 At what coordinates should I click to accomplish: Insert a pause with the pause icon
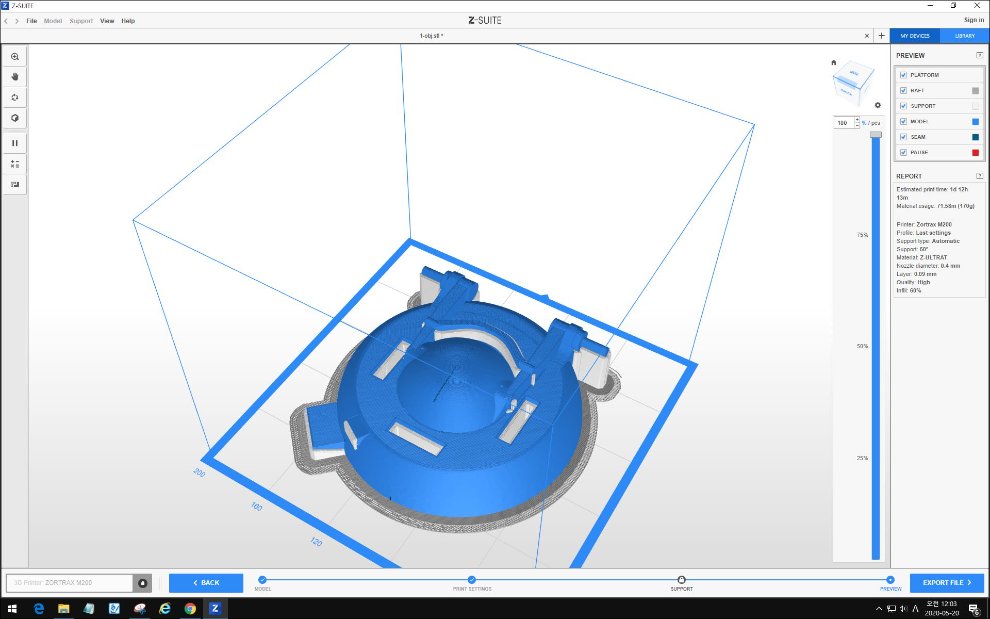(15, 143)
